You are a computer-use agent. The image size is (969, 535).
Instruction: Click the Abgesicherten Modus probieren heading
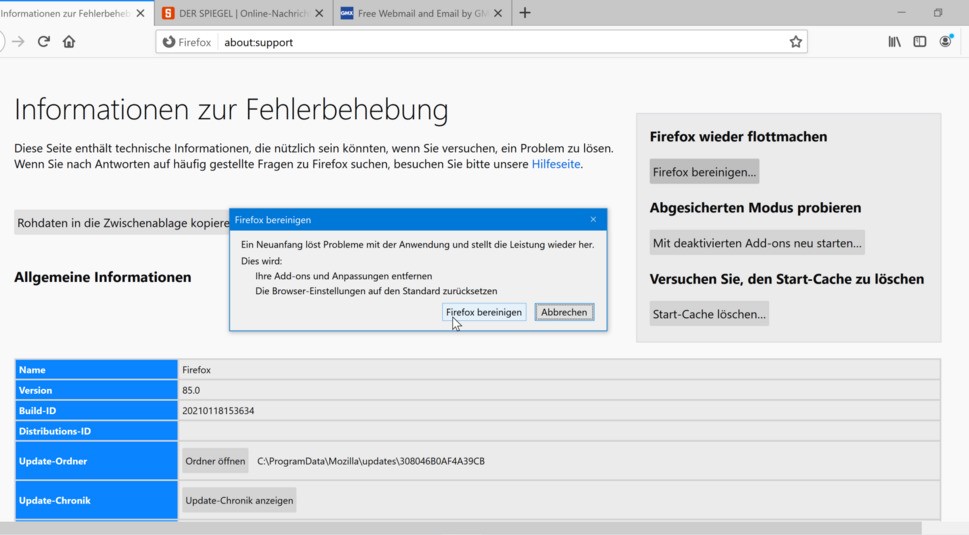click(x=755, y=208)
